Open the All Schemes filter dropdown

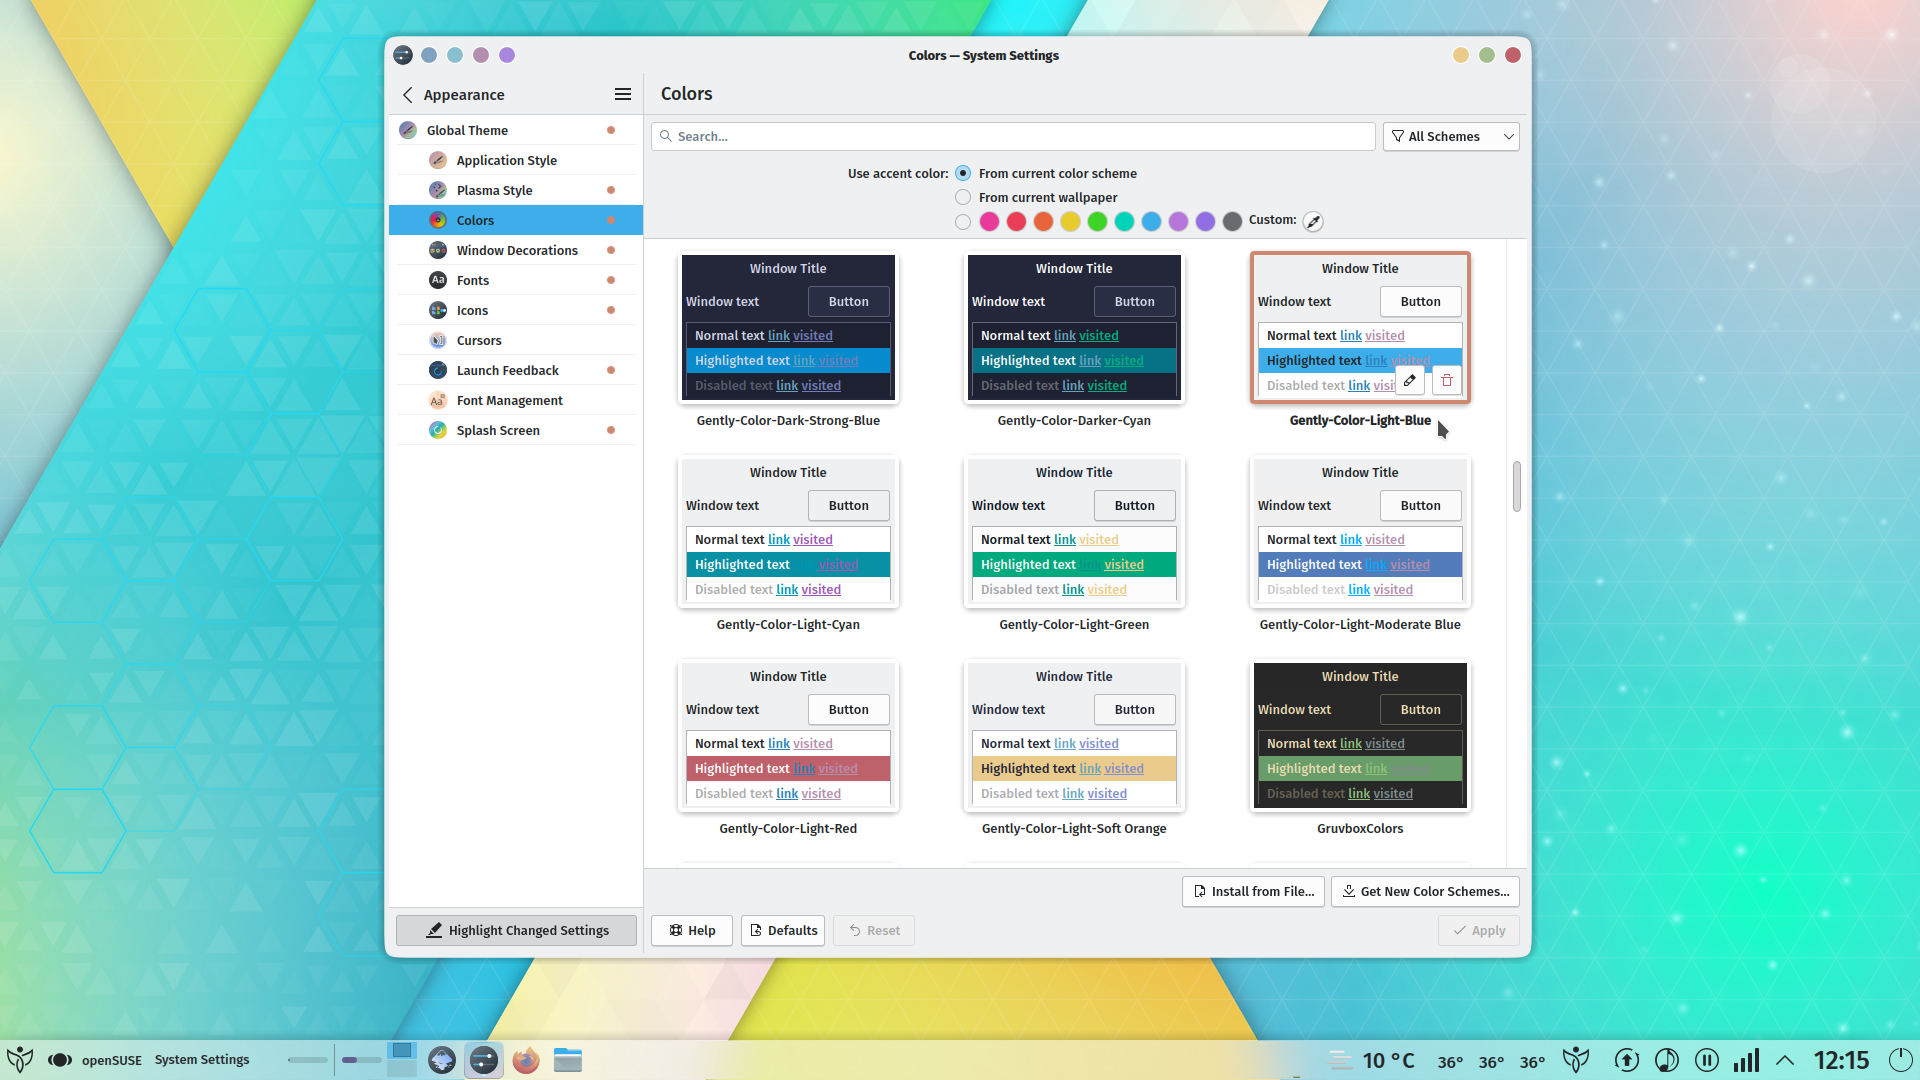(x=1451, y=136)
